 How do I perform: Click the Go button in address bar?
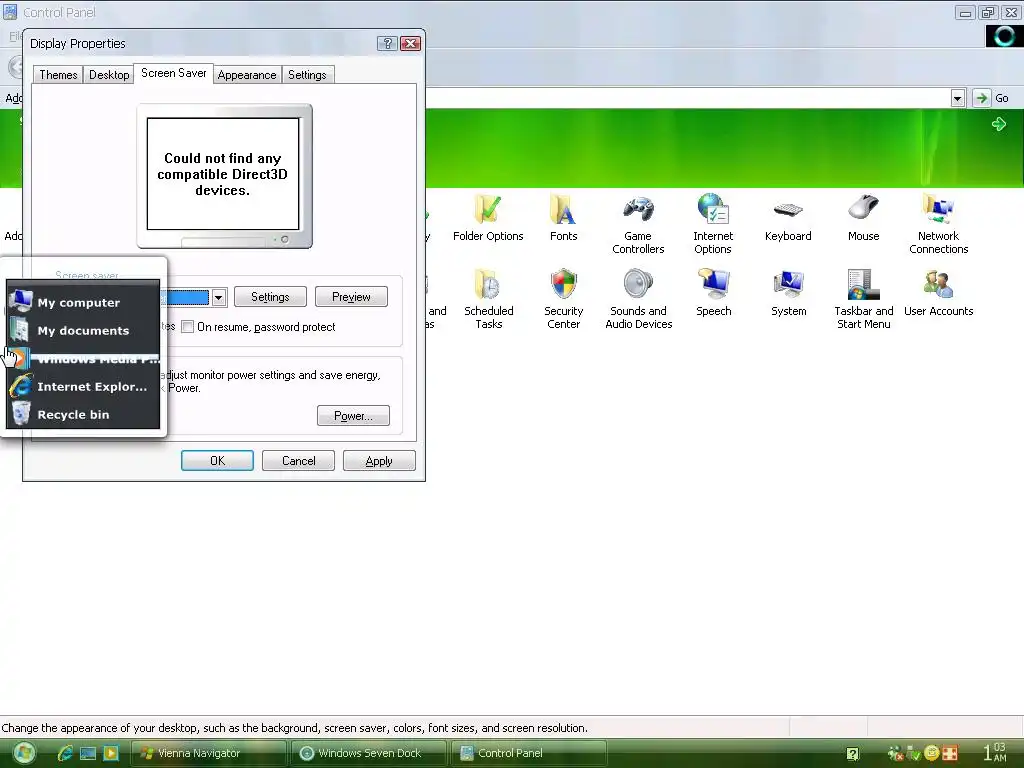[991, 98]
